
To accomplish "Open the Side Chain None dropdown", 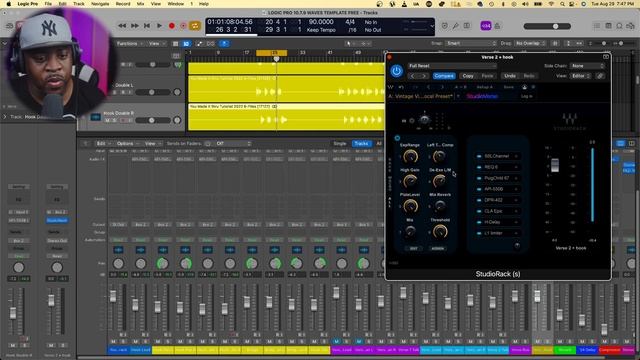I will click(x=587, y=66).
